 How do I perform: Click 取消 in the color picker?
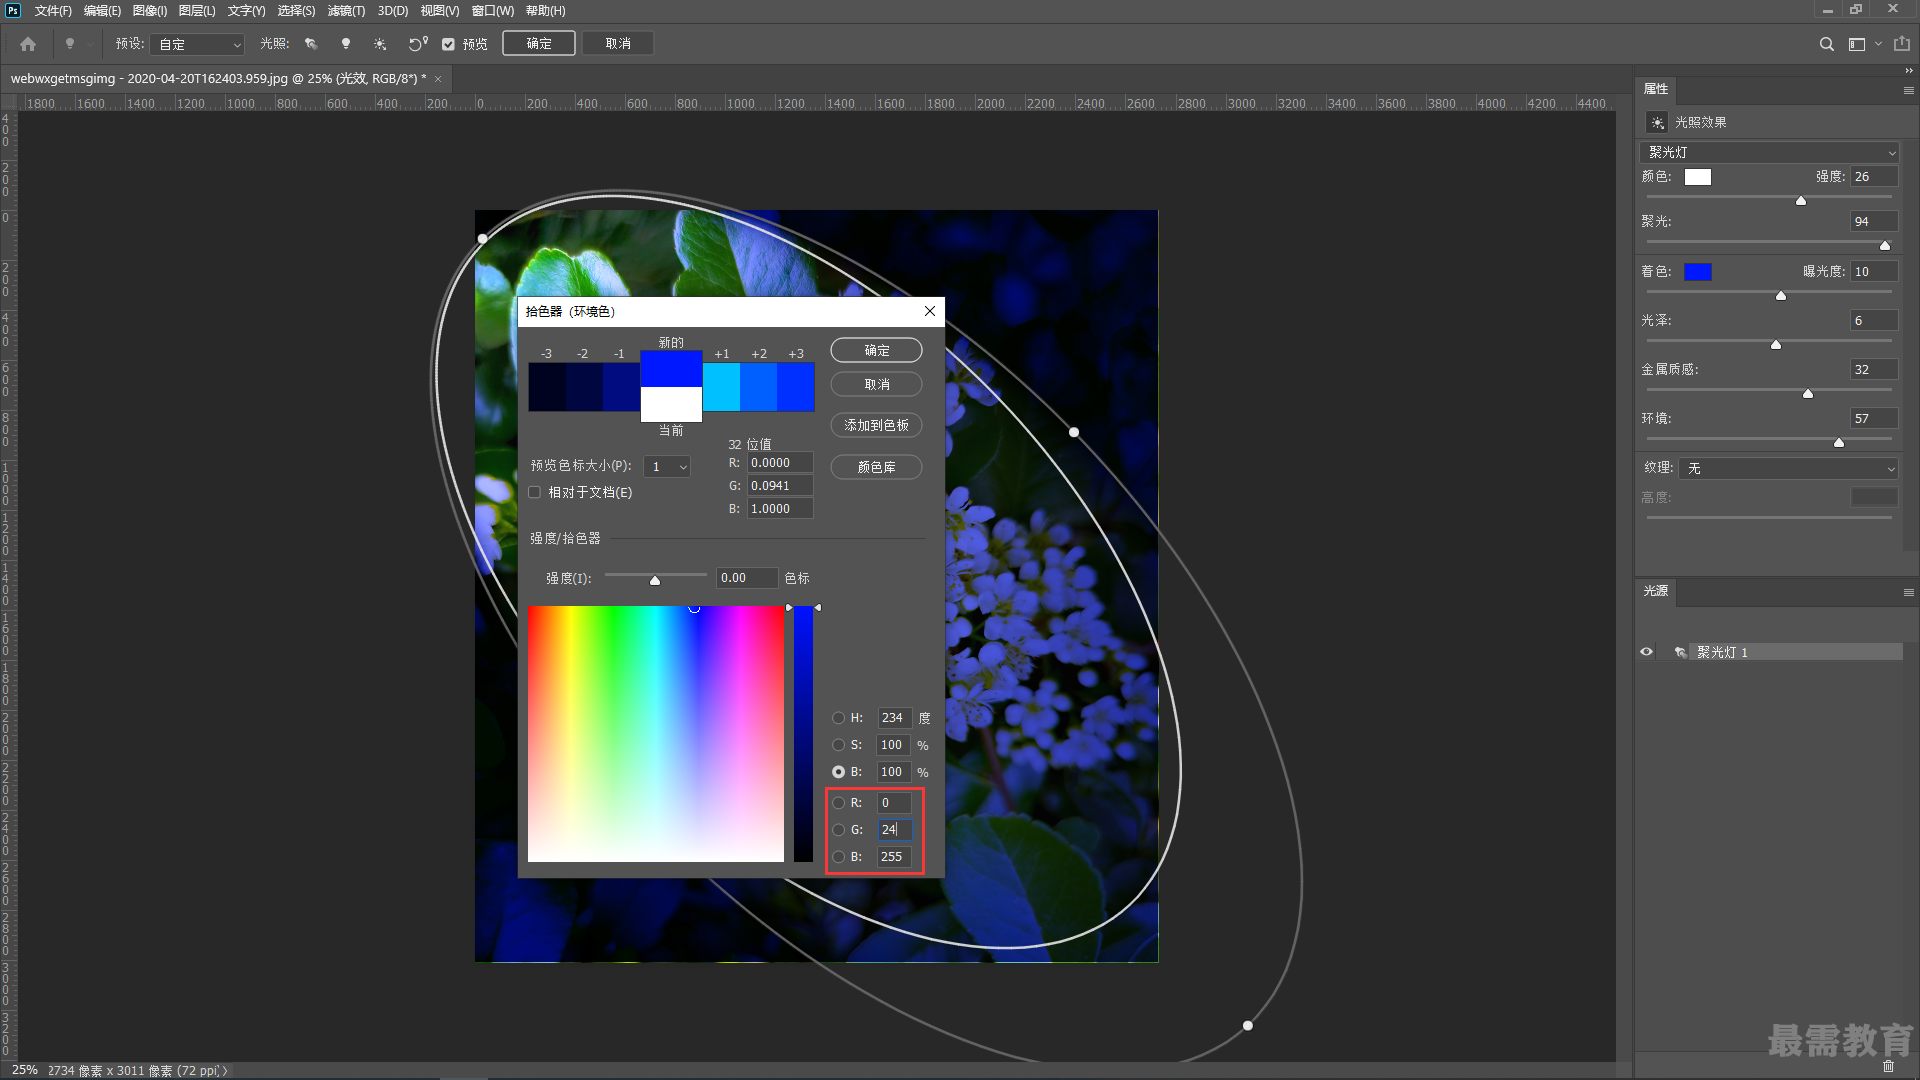click(876, 384)
